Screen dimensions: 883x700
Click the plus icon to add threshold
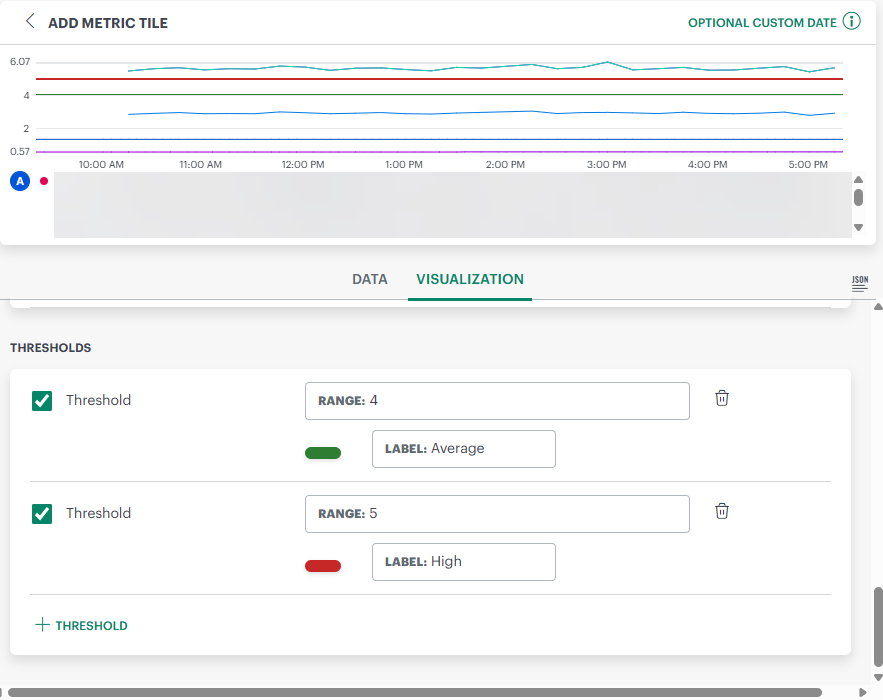point(42,625)
